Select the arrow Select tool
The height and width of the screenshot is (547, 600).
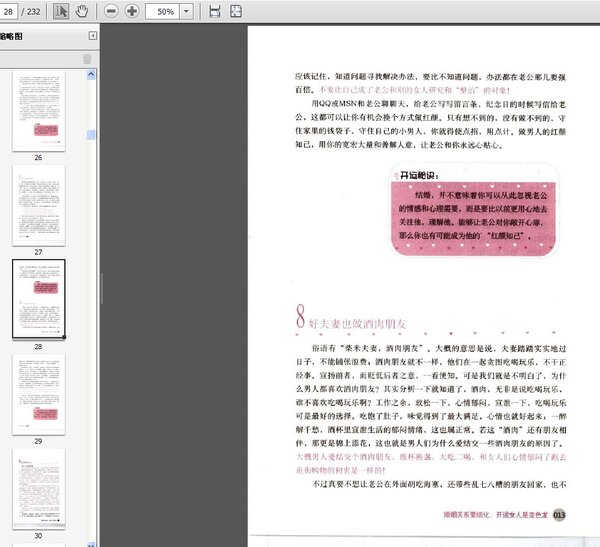(x=61, y=11)
